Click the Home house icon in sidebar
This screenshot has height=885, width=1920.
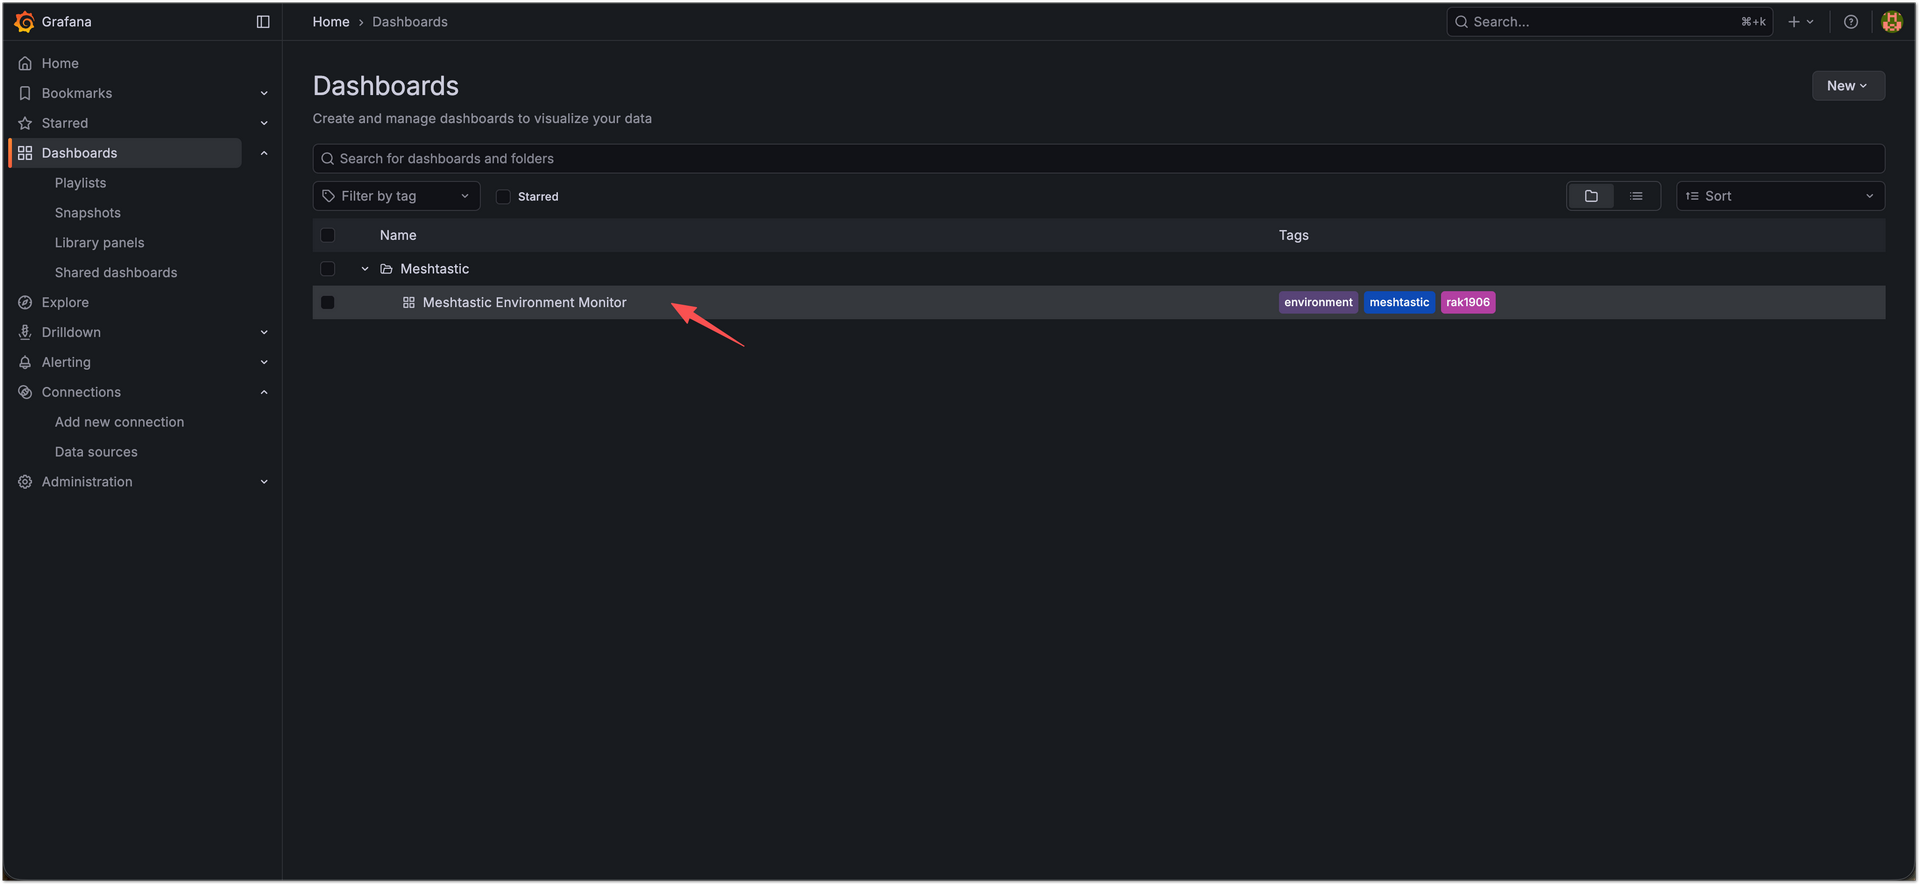[25, 63]
